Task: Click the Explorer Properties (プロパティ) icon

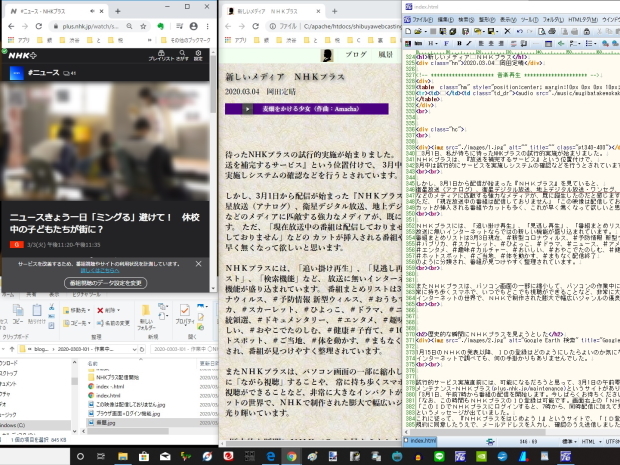Action: [184, 314]
